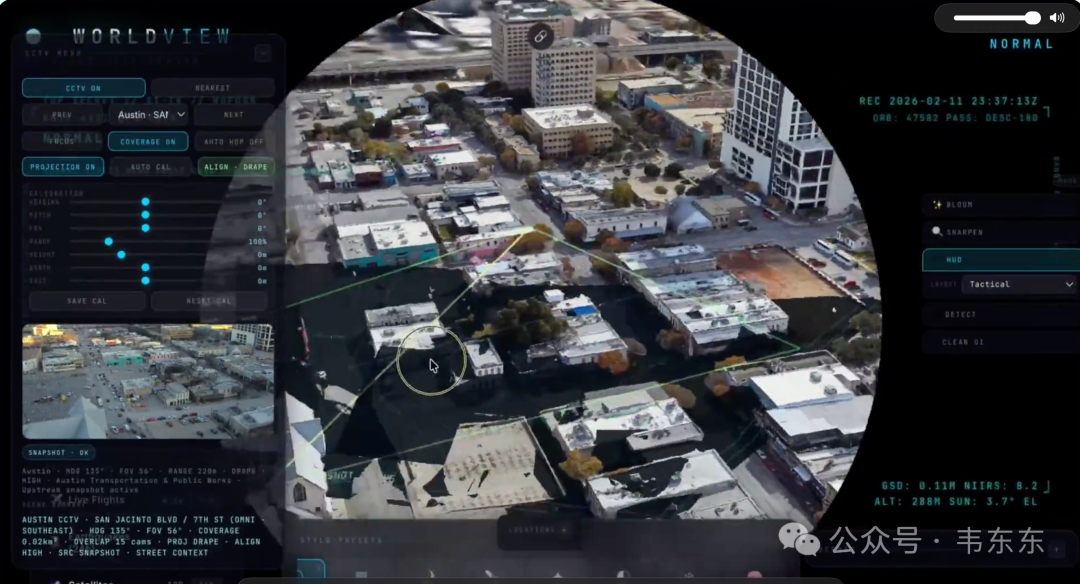This screenshot has width=1080, height=584.
Task: Collapse the CCTV Mesh panel
Action: (262, 53)
